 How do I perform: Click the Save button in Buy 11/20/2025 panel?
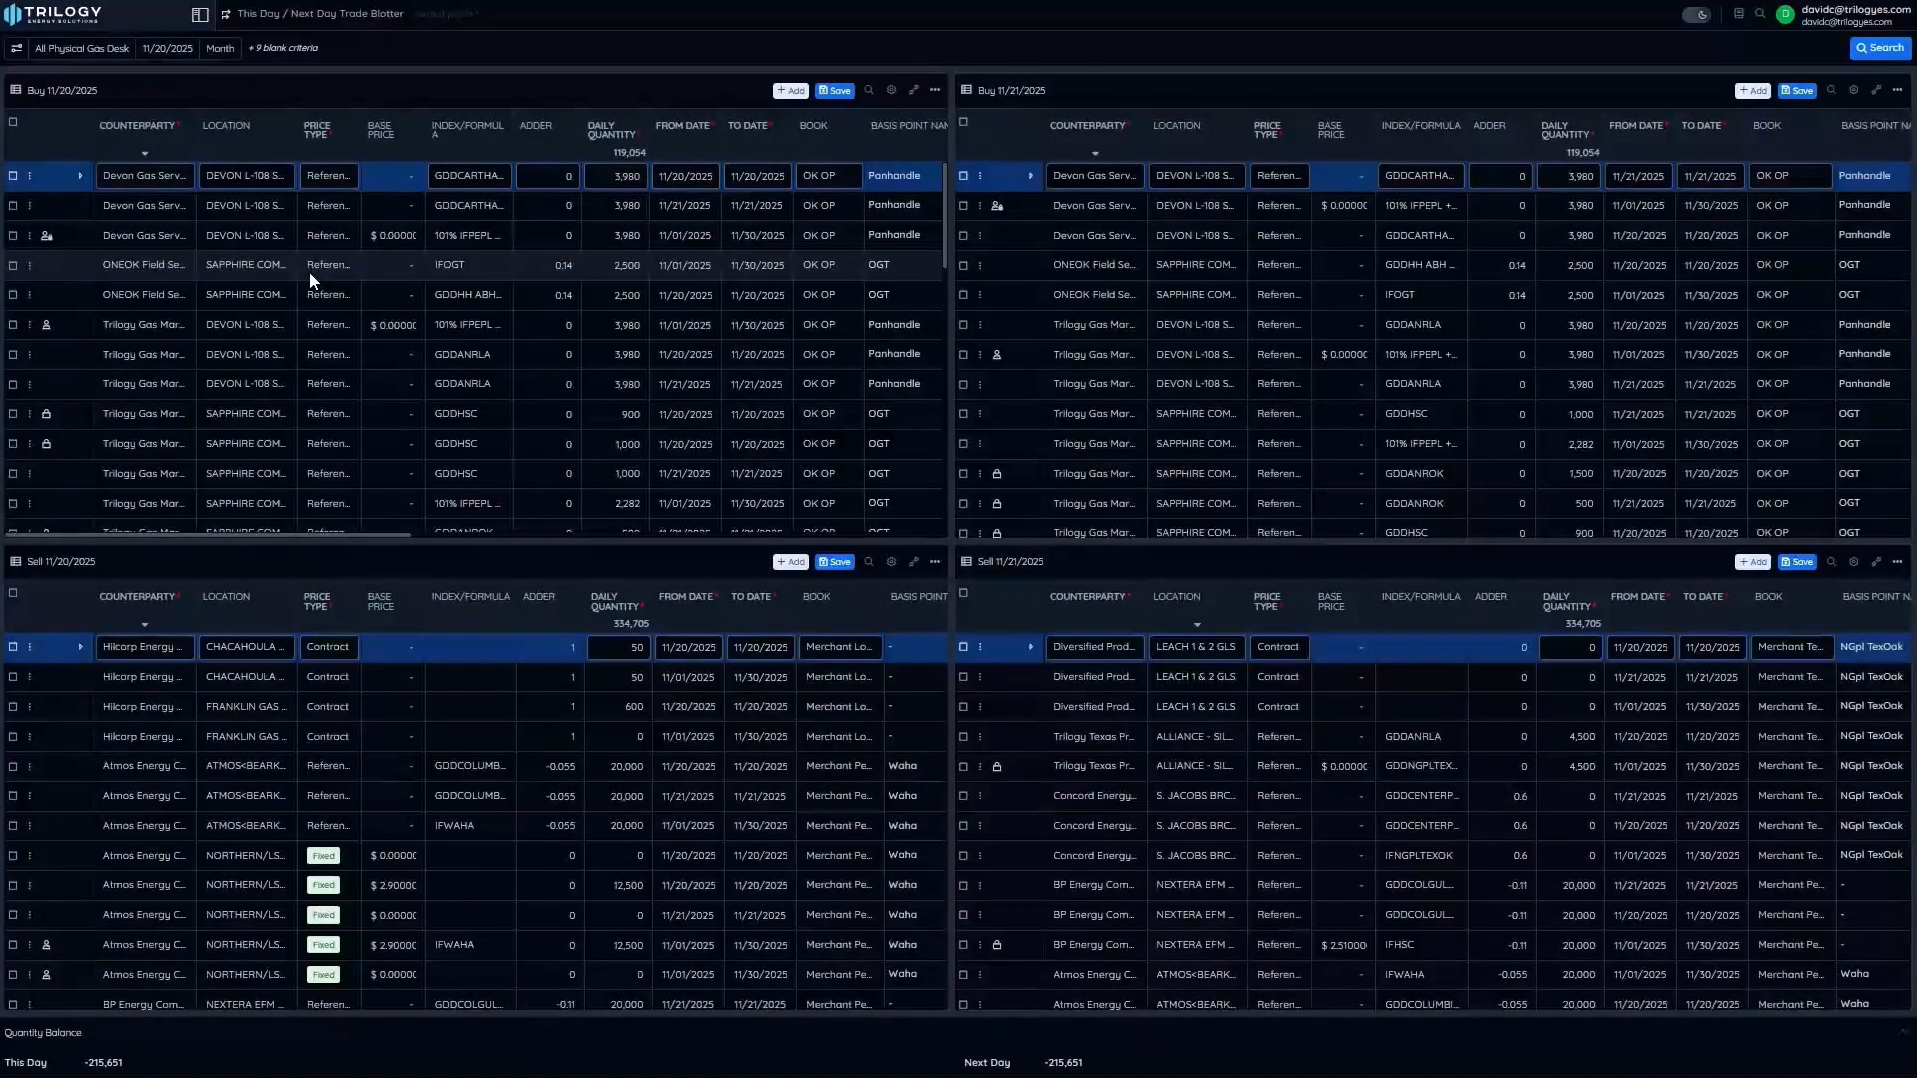(x=834, y=90)
